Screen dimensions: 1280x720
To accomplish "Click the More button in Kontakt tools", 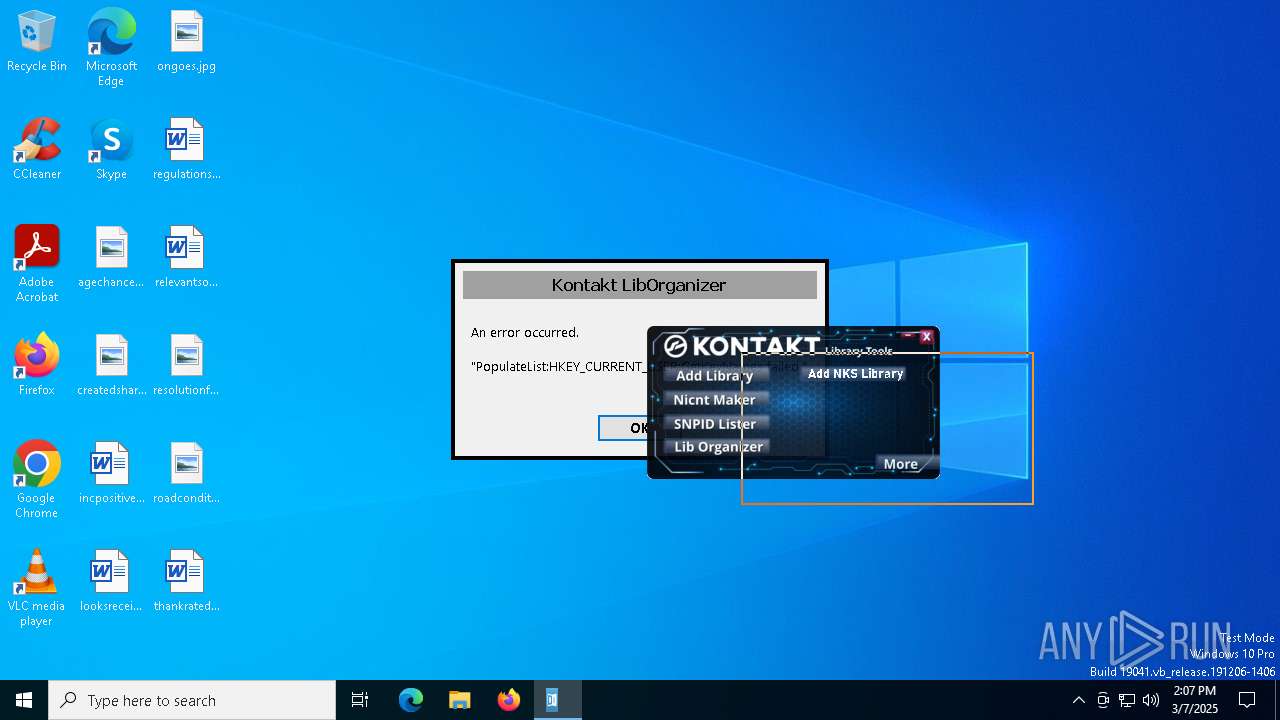I will 900,464.
